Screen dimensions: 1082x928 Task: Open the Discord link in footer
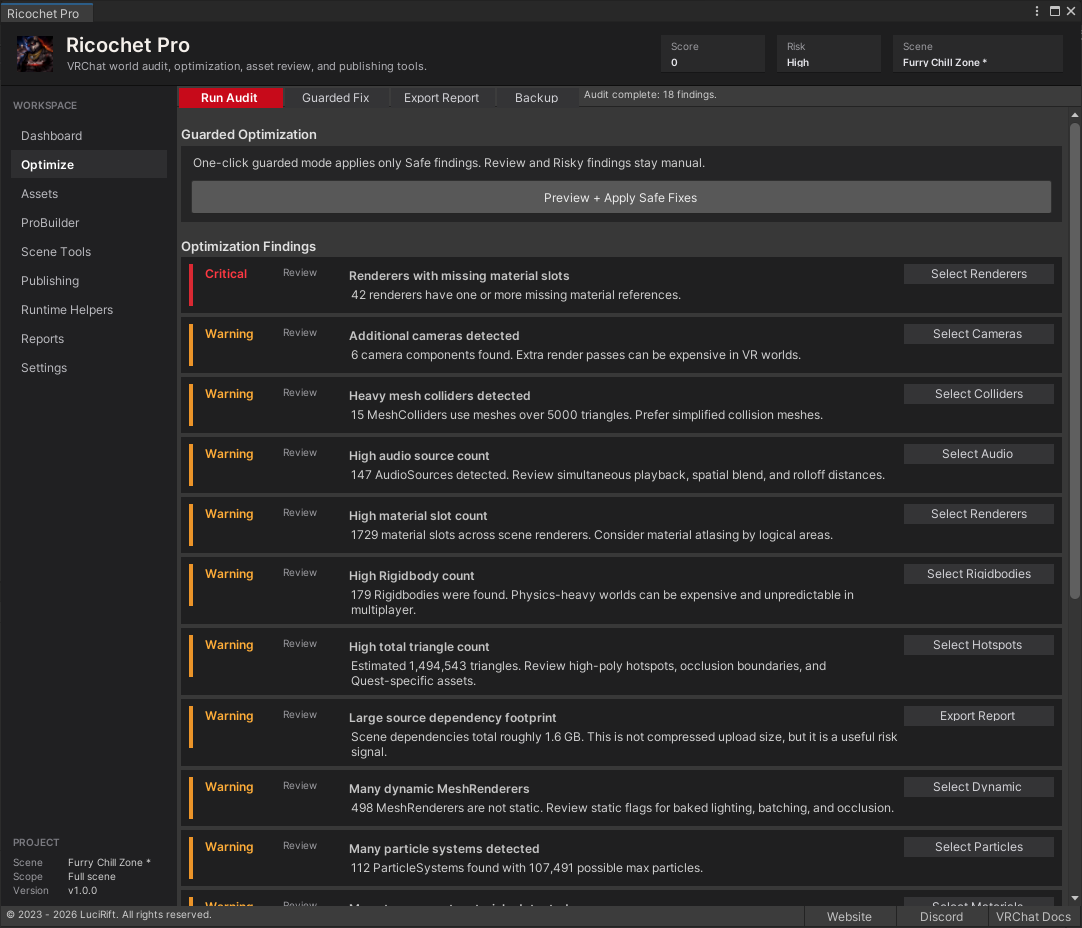[x=941, y=916]
